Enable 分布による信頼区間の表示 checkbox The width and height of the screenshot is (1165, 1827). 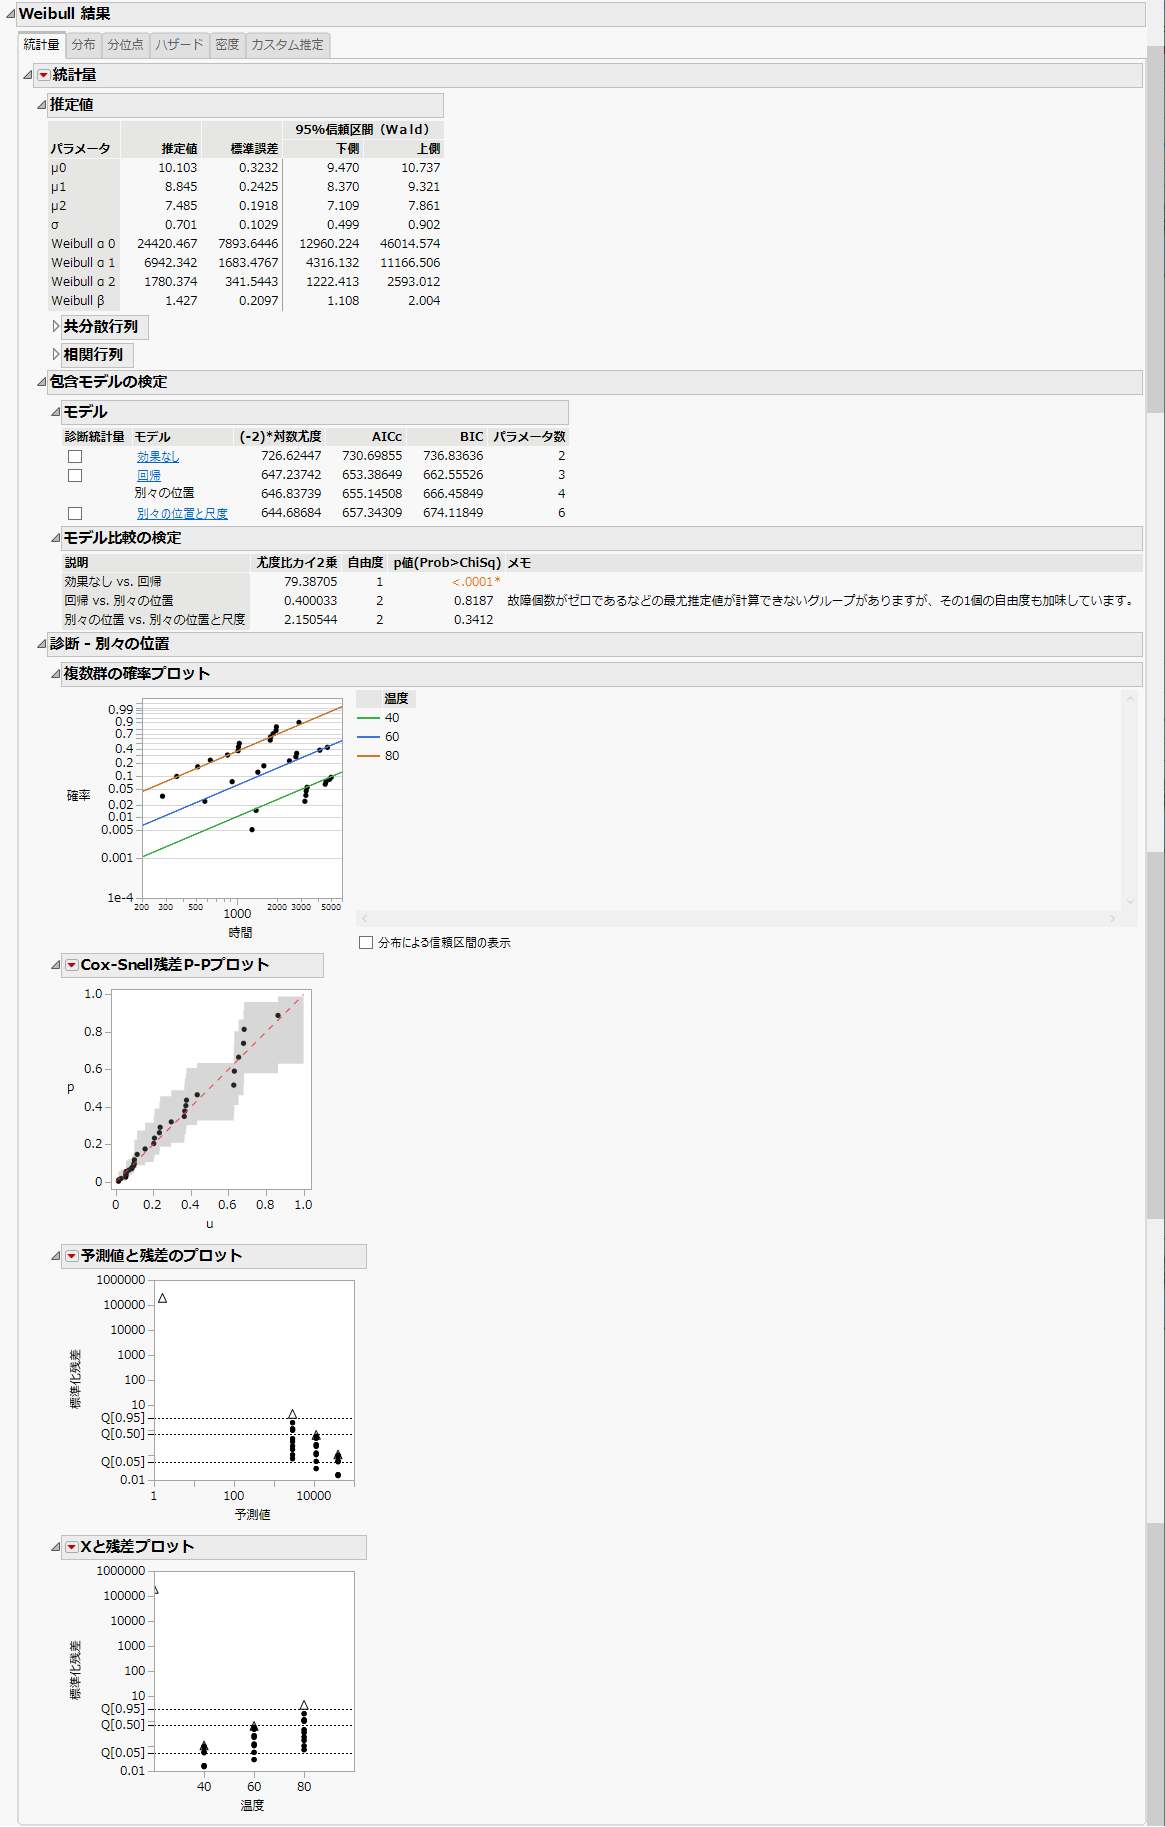366,942
